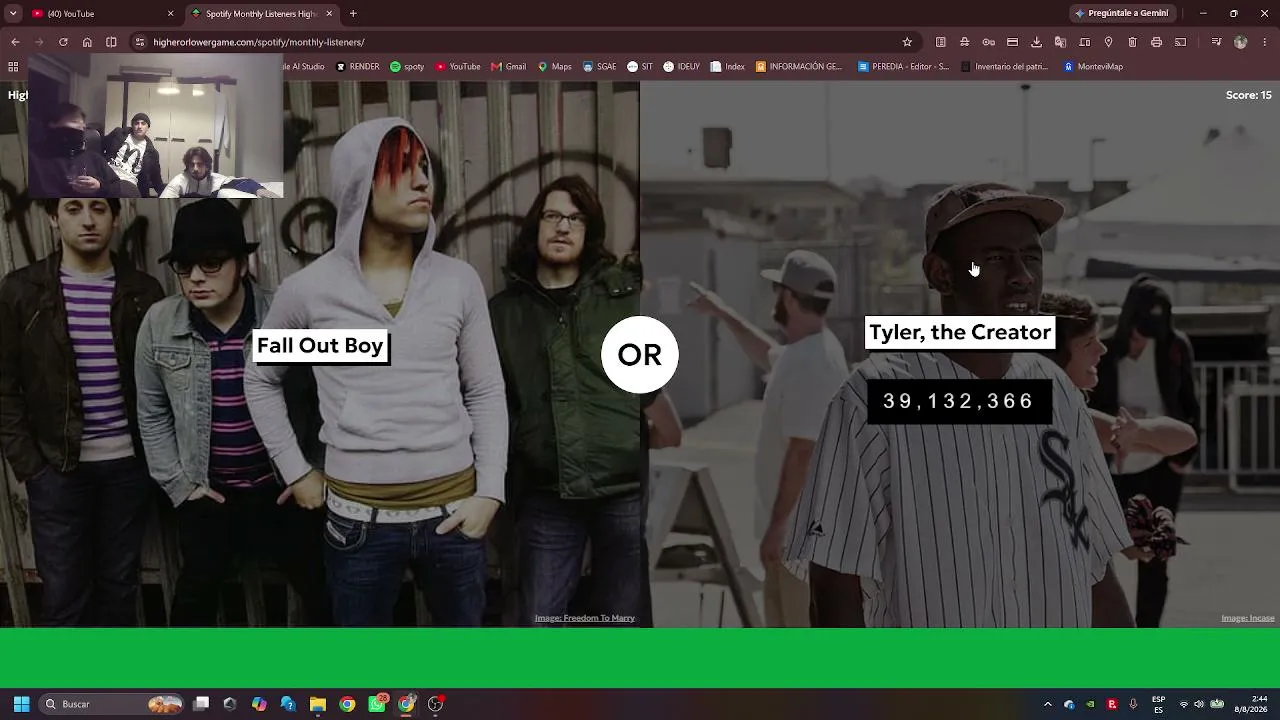Open the SGAE bookmark
This screenshot has height=720, width=1280.
(x=600, y=67)
